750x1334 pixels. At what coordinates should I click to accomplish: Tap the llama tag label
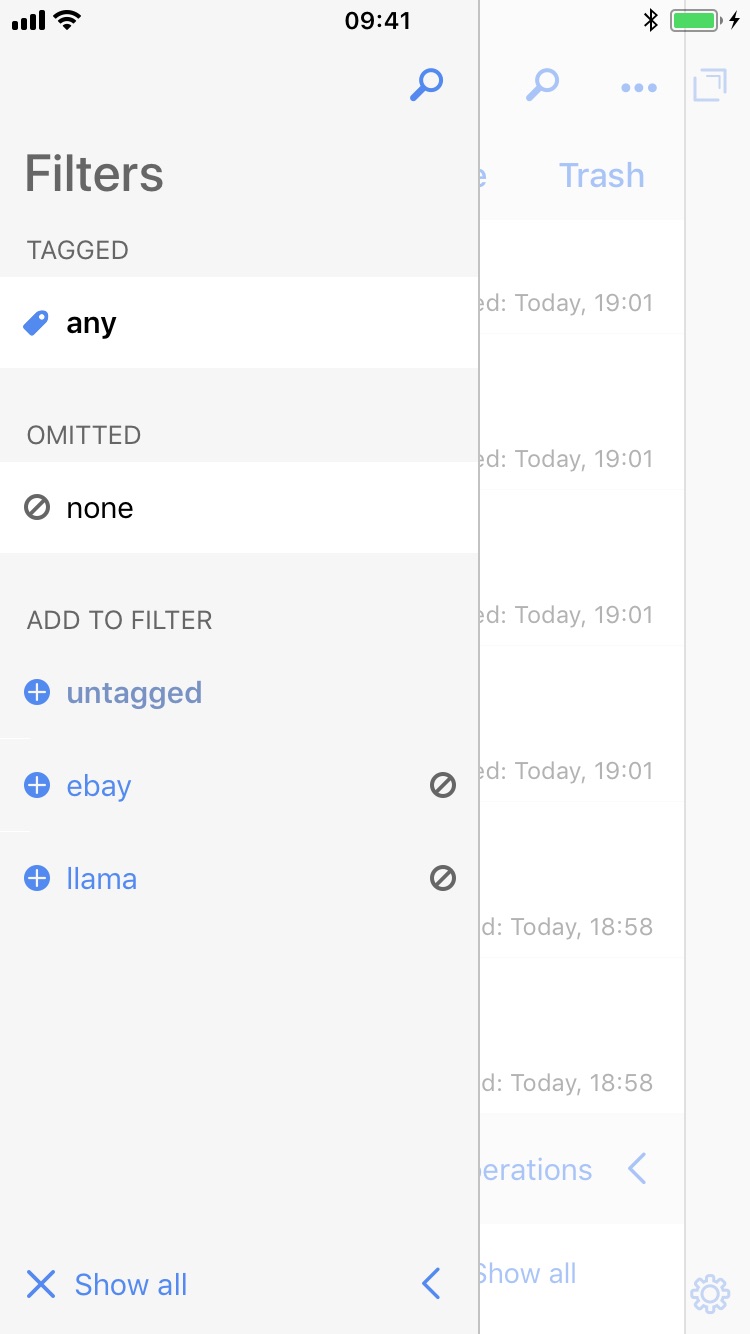click(x=102, y=880)
